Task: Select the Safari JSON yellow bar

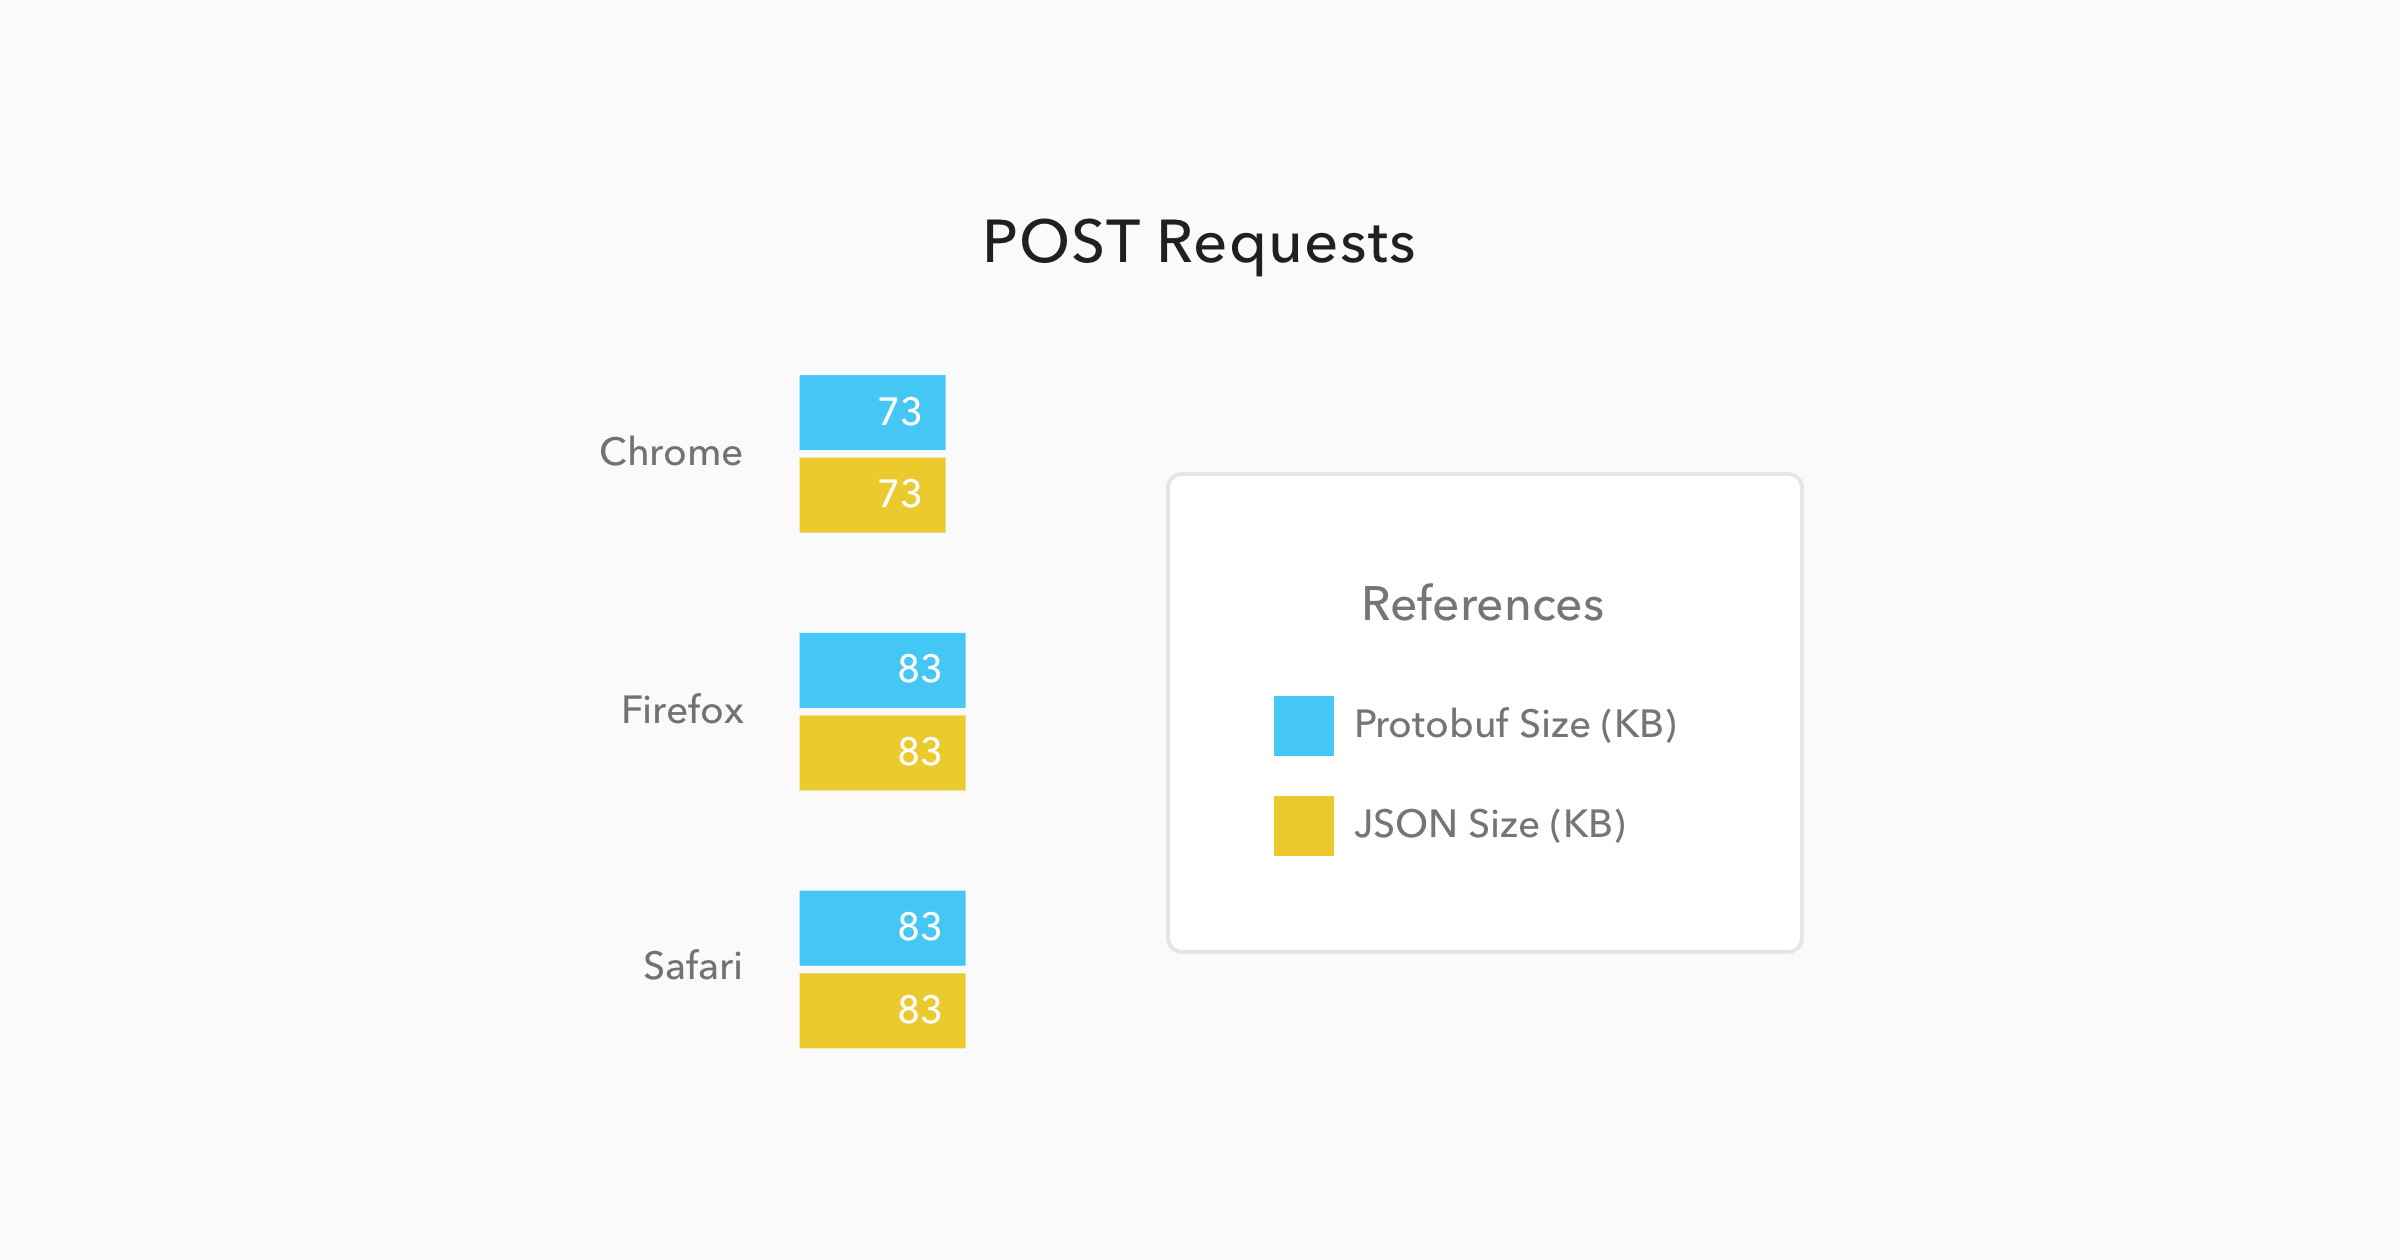Action: point(882,1011)
